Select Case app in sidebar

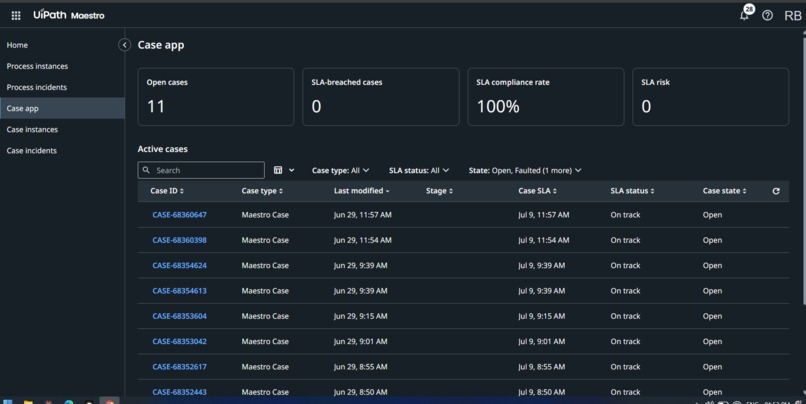point(62,108)
